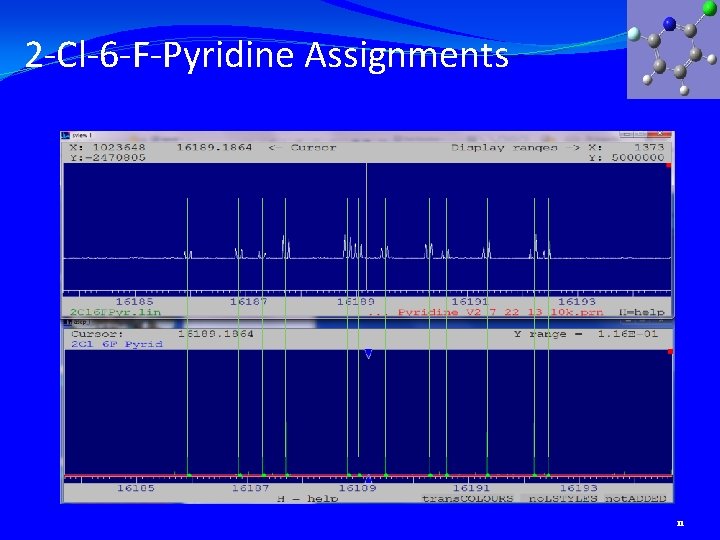Toggle the noLSTYLES option in lower status bar
The image size is (720, 540).
click(562, 499)
